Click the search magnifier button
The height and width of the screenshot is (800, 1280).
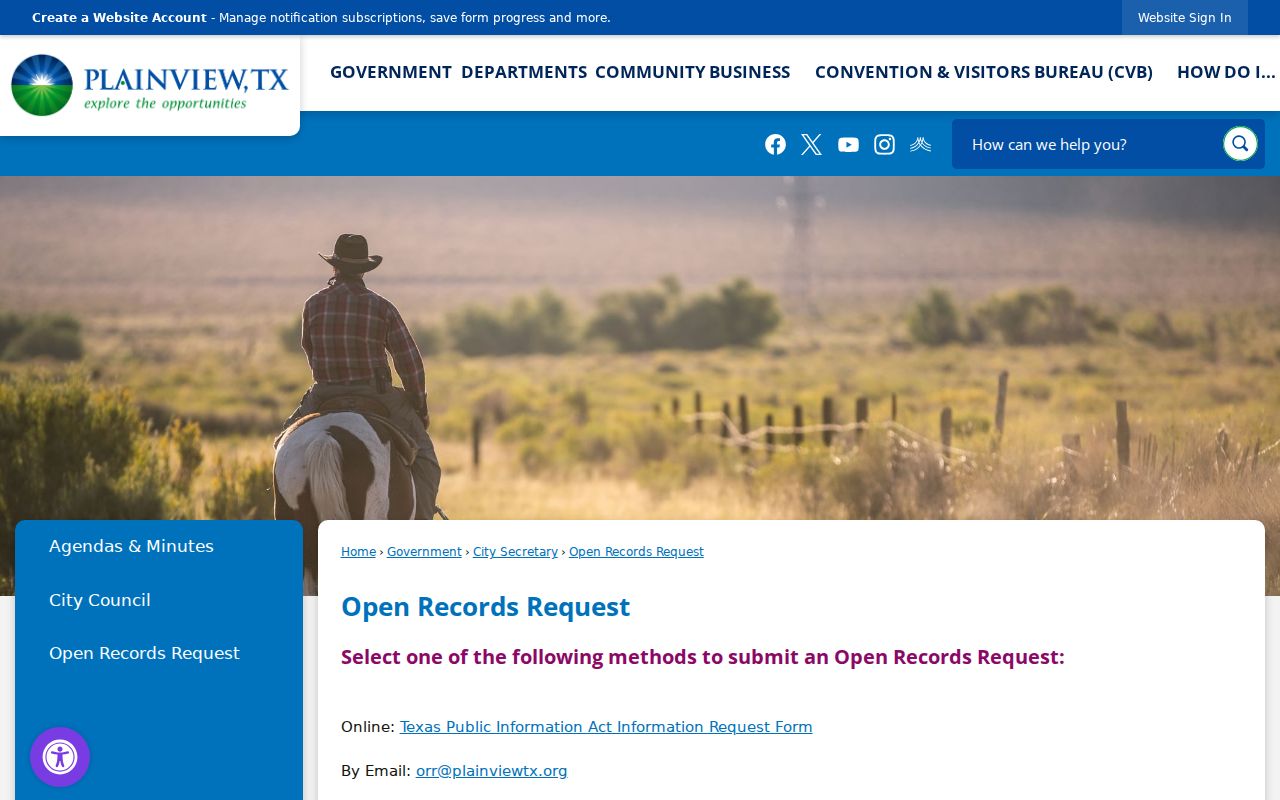pyautogui.click(x=1240, y=144)
